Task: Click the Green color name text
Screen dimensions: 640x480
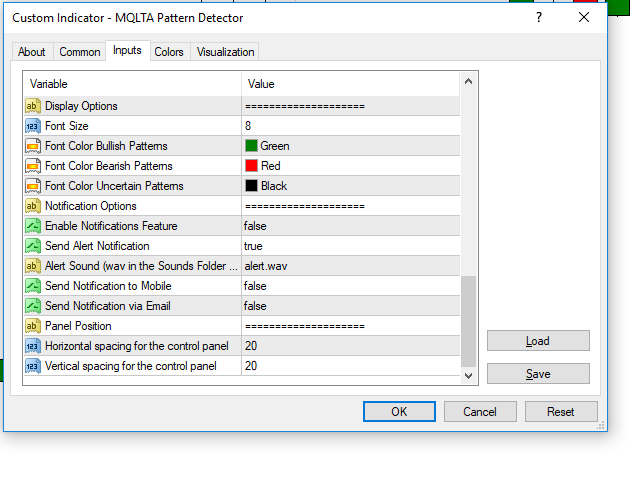Action: click(x=275, y=146)
